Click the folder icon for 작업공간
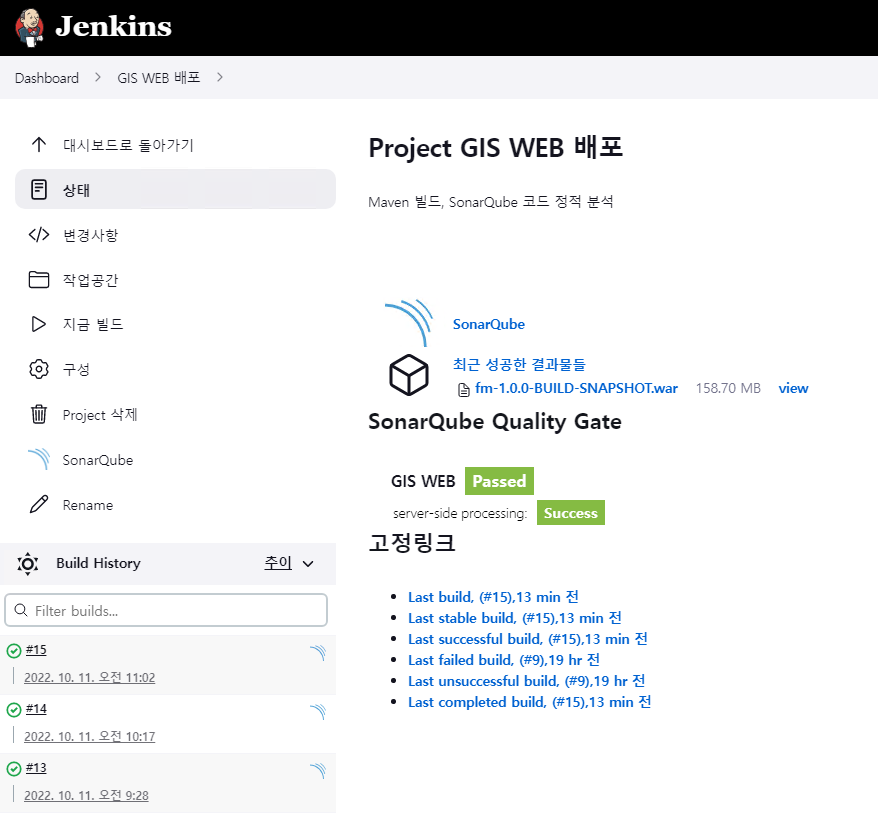The width and height of the screenshot is (878, 814). click(x=39, y=279)
